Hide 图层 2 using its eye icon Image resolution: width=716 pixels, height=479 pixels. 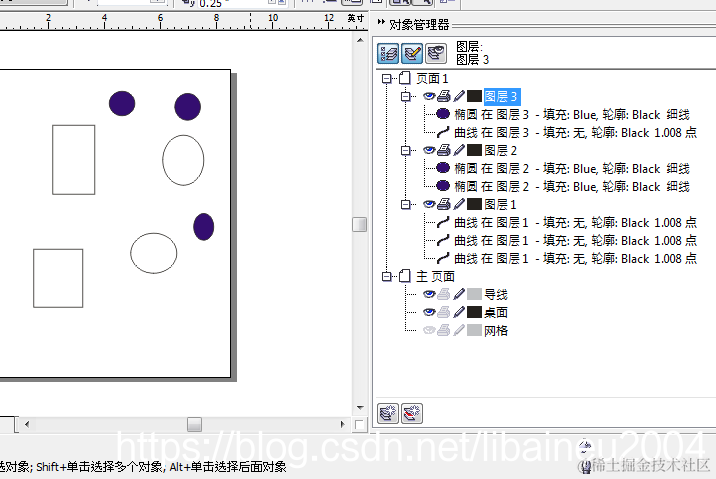[429, 150]
